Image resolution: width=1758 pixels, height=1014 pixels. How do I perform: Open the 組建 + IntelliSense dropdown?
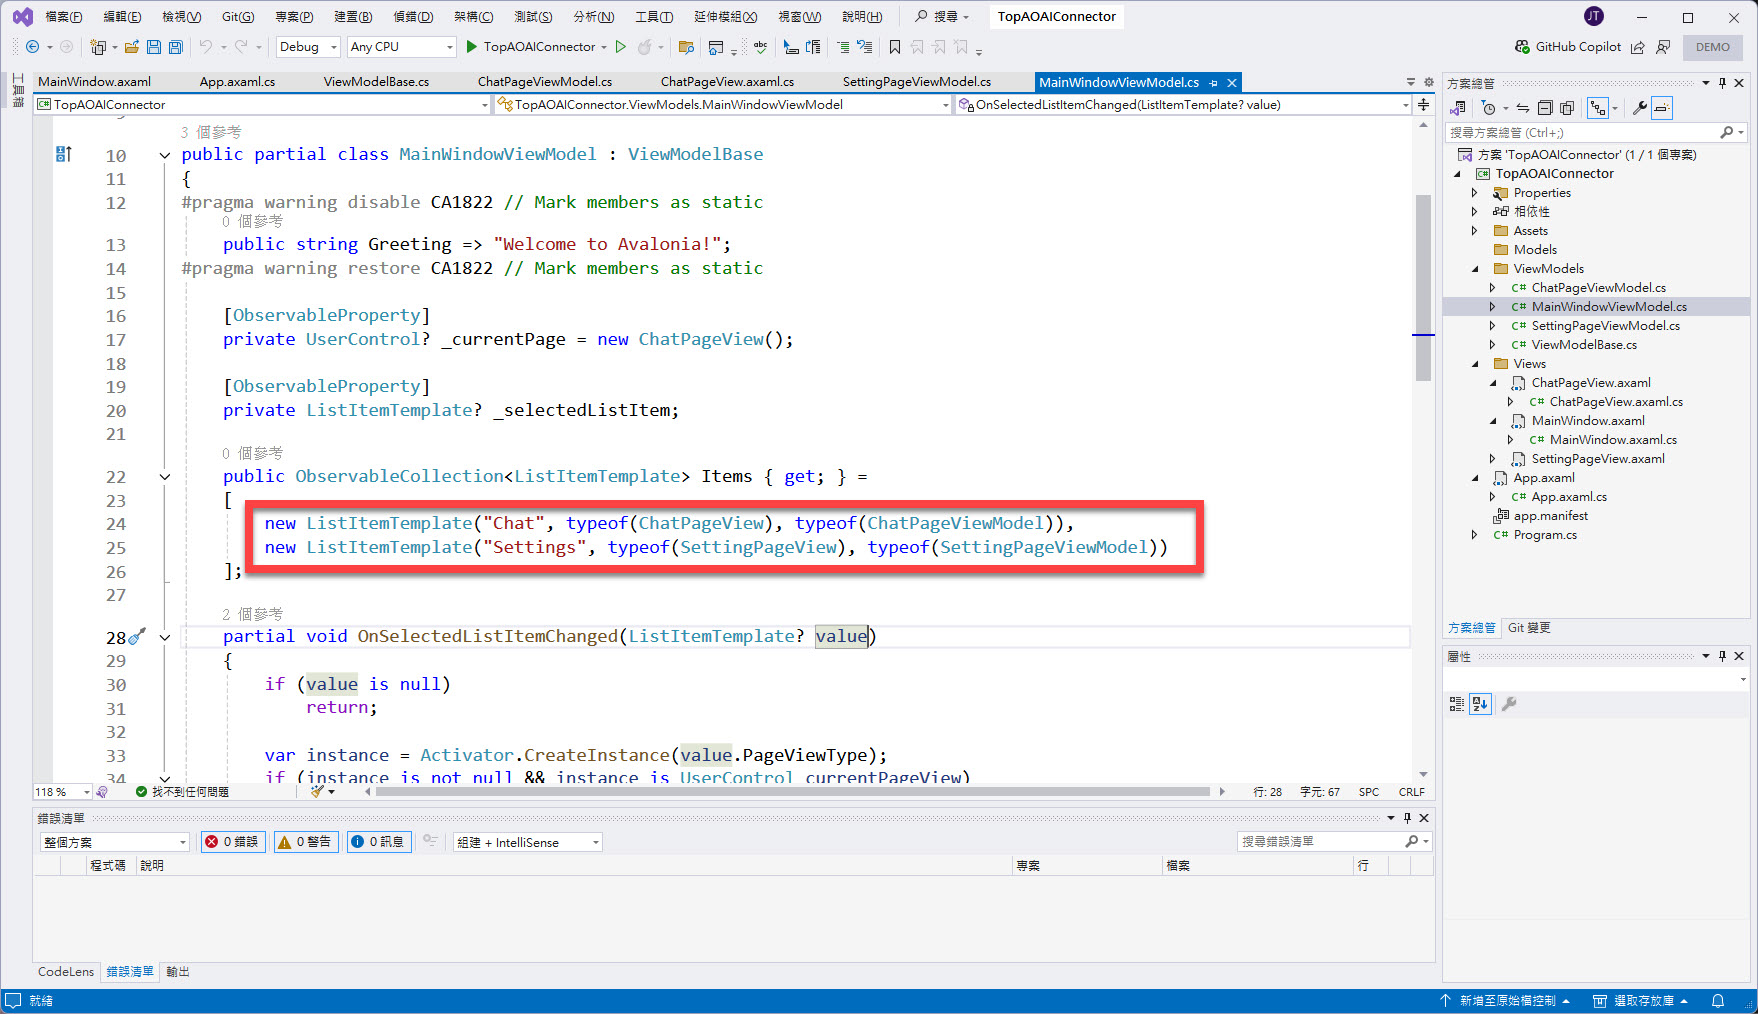[x=528, y=842]
